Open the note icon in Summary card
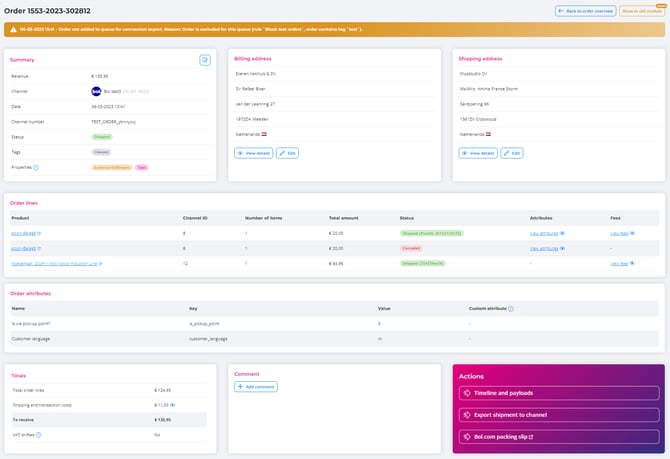Image resolution: width=670 pixels, height=459 pixels. [205, 60]
